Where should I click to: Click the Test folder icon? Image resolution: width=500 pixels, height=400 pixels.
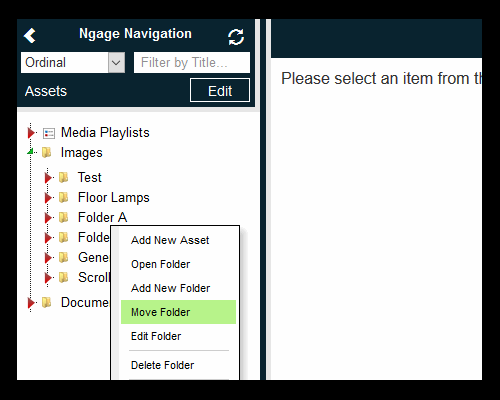[x=63, y=177]
